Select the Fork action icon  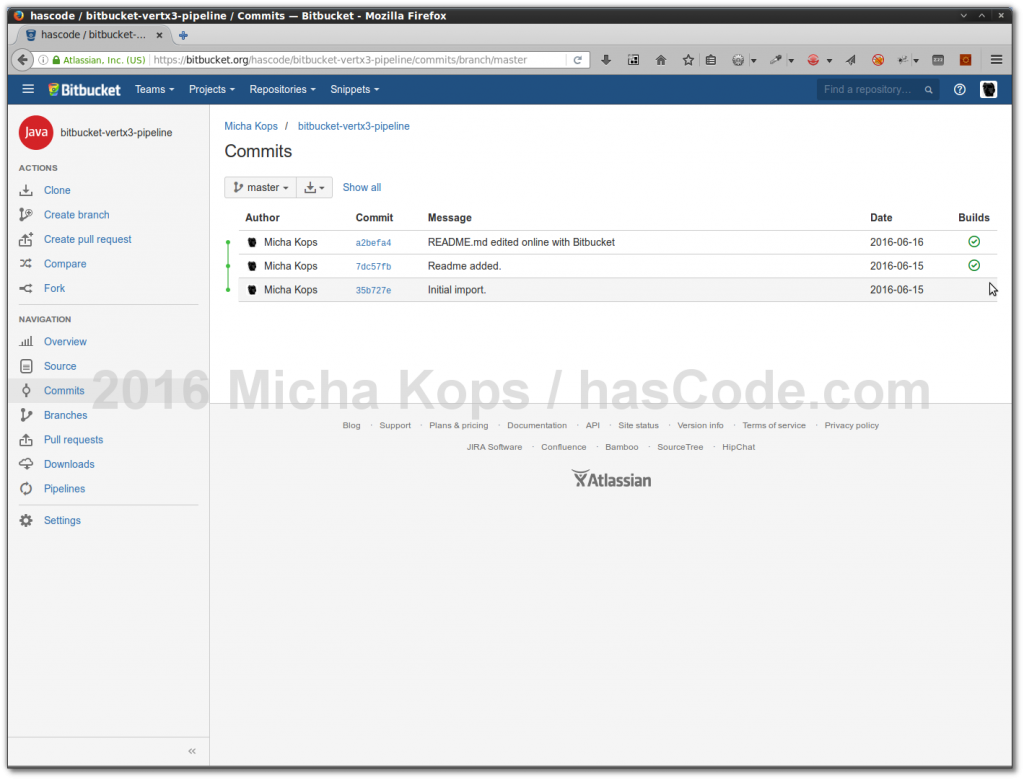pos(25,288)
